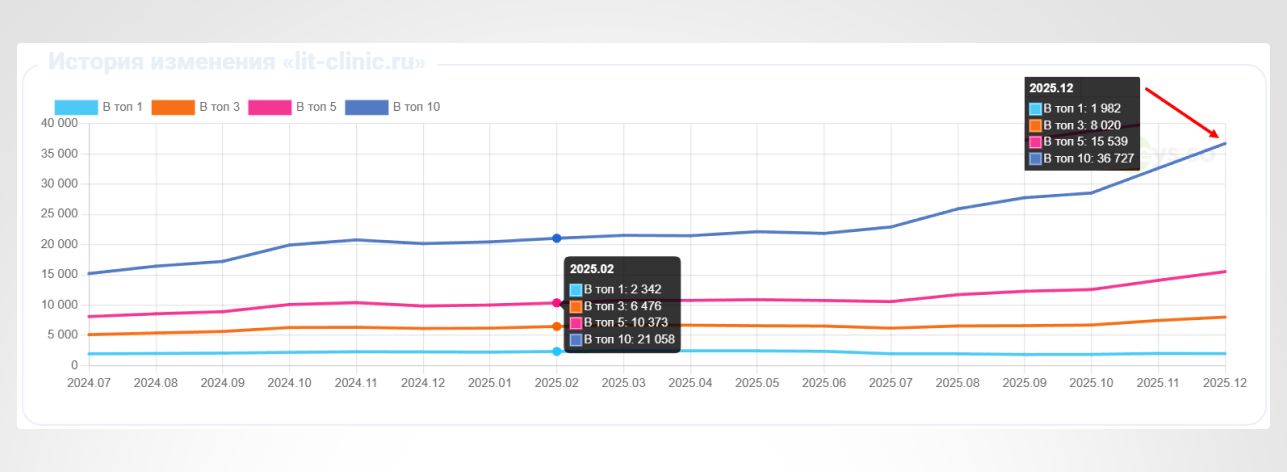Viewport: 1287px width, 472px height.
Task: Select the light blue data point at 2025.02
Action: click(557, 351)
